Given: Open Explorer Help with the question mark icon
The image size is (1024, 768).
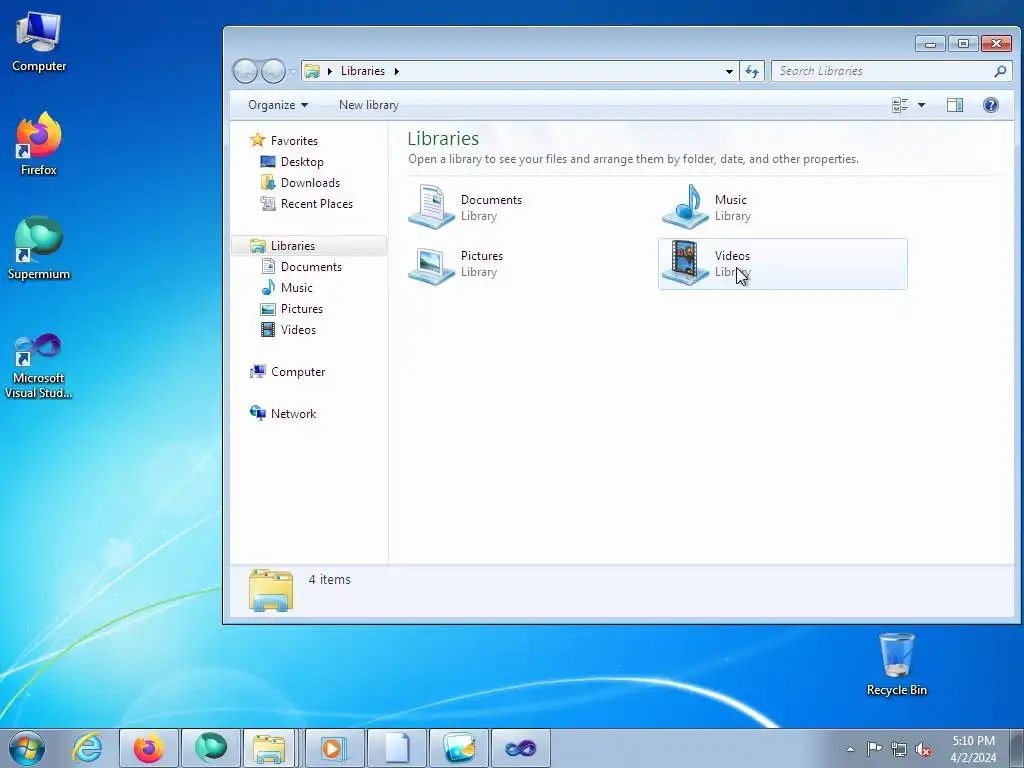Looking at the screenshot, I should click(991, 105).
